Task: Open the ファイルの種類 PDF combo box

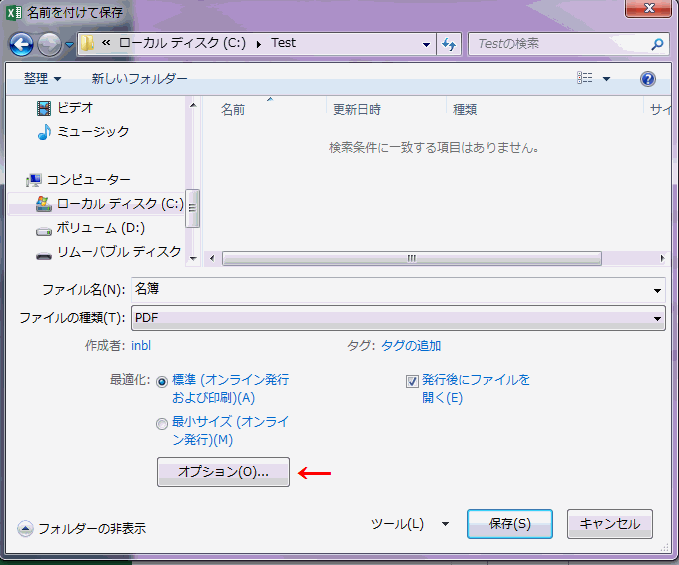Action: (398, 318)
